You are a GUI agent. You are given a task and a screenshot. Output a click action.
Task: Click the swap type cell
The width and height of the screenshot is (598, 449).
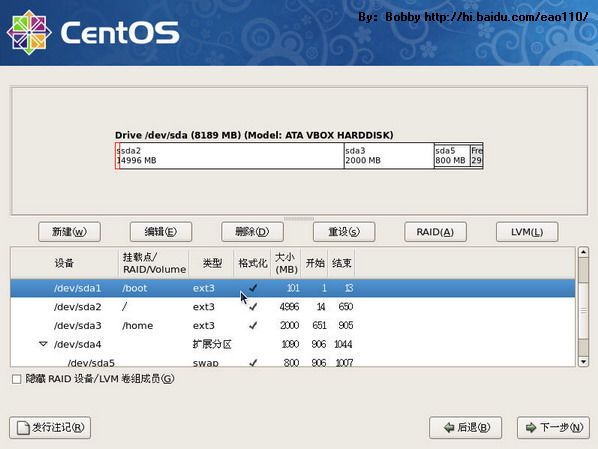(x=206, y=363)
